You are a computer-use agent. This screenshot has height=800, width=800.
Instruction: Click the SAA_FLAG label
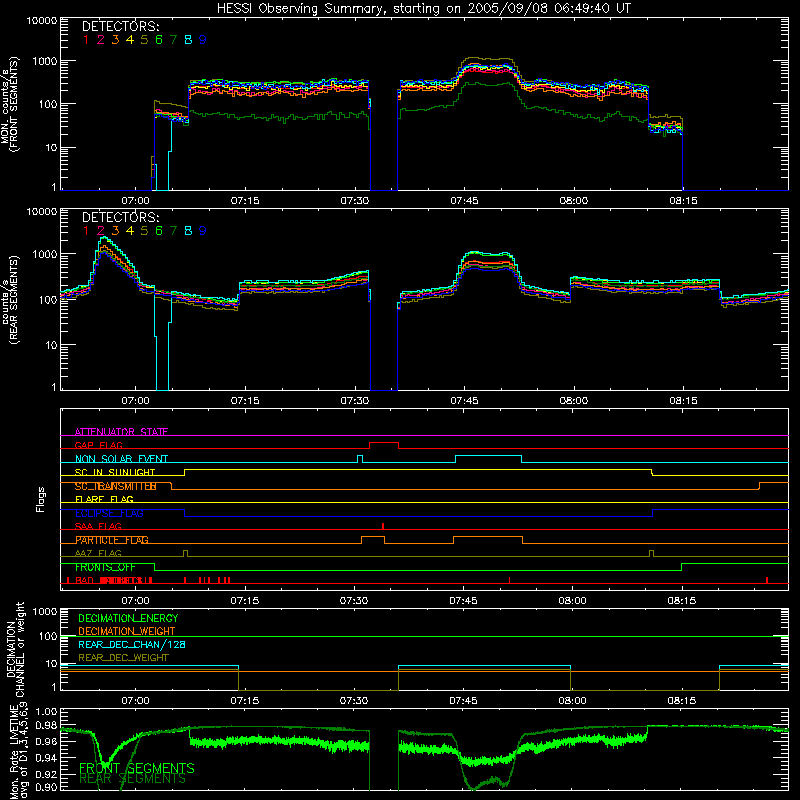[98, 526]
